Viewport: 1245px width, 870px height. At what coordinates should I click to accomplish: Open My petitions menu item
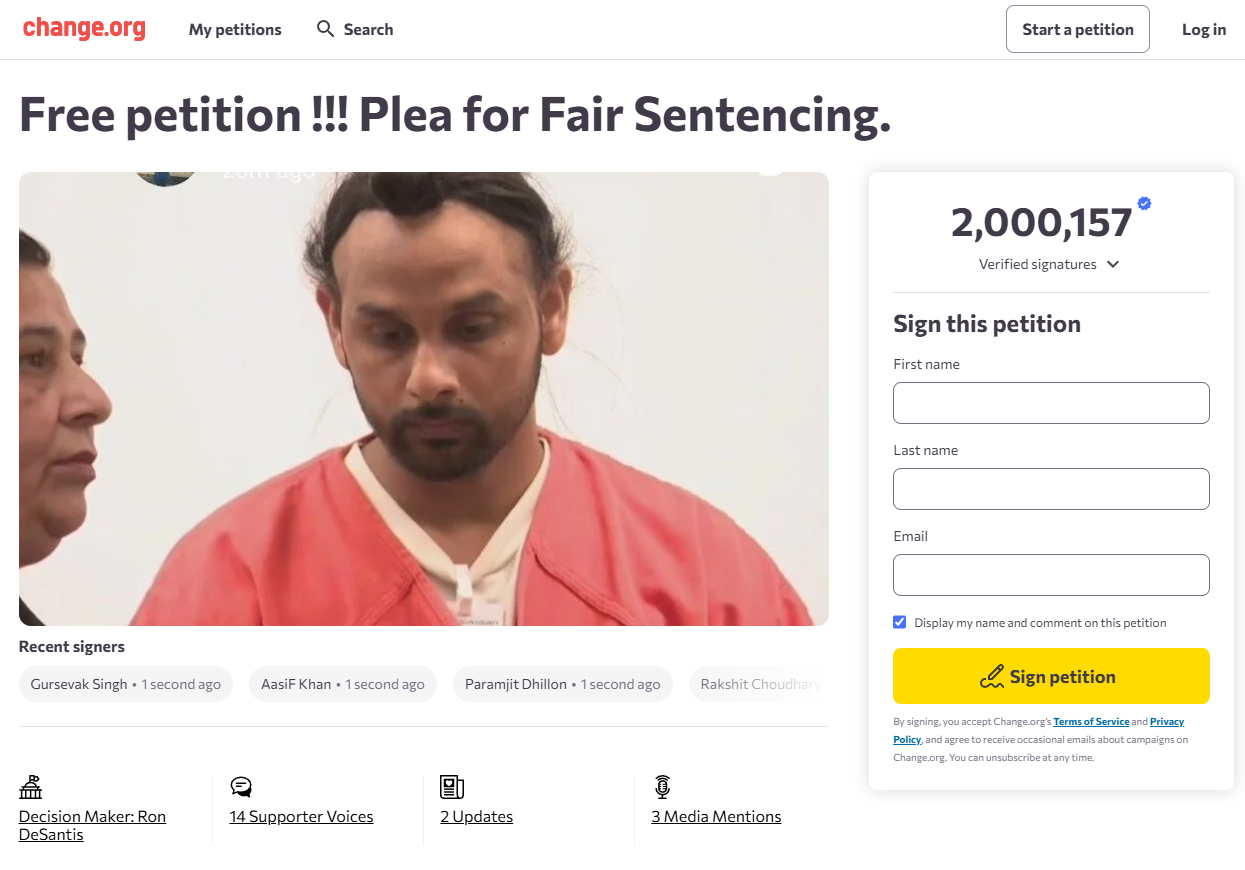(x=235, y=29)
